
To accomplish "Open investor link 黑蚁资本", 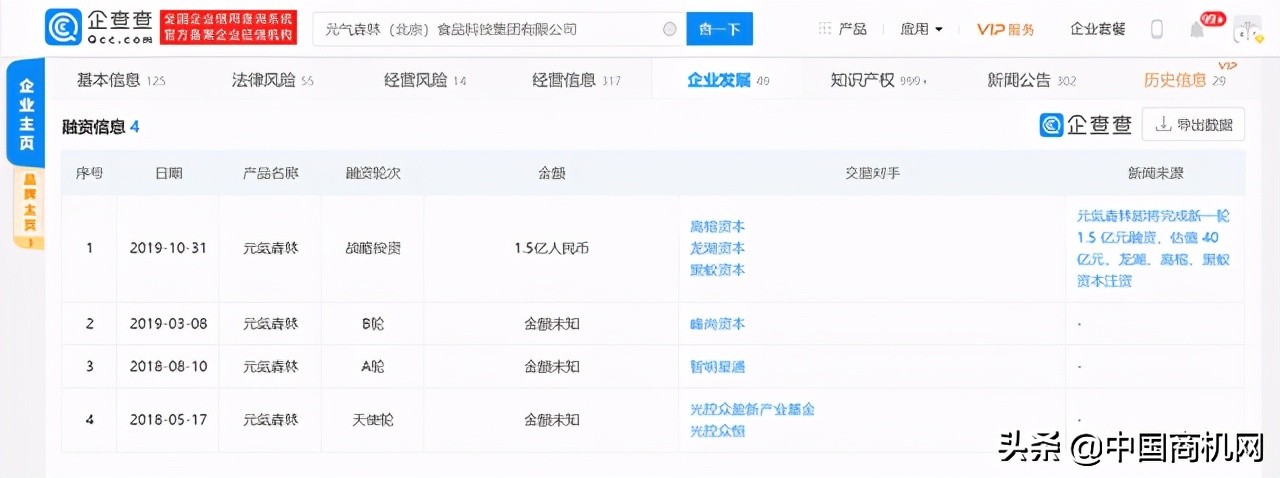I will [717, 270].
